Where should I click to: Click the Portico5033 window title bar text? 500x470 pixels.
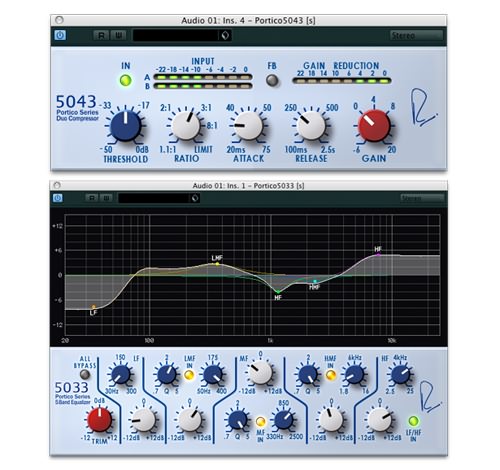(x=248, y=185)
